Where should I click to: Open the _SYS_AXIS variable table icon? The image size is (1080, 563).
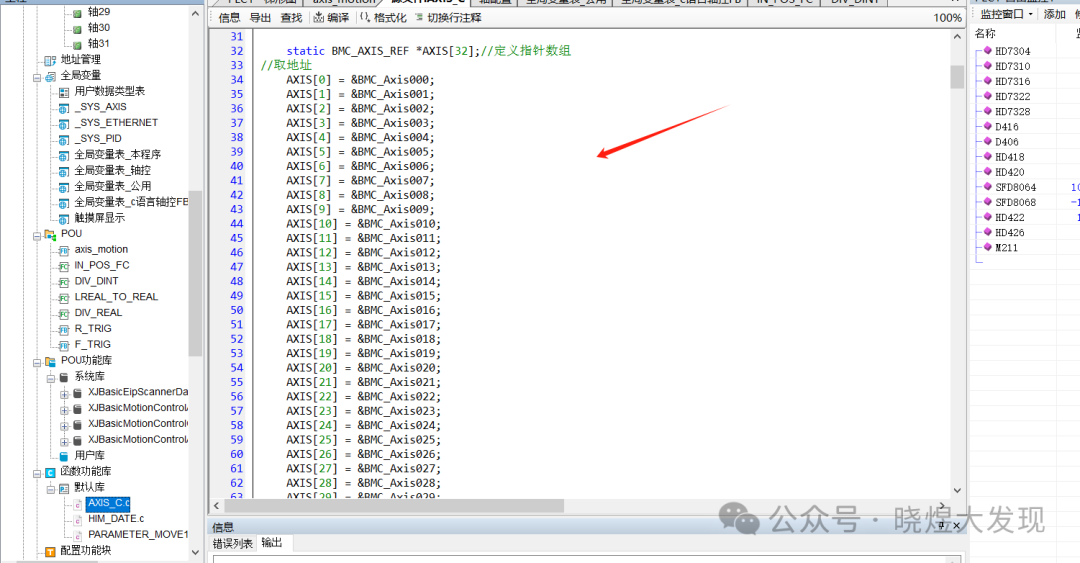(64, 108)
